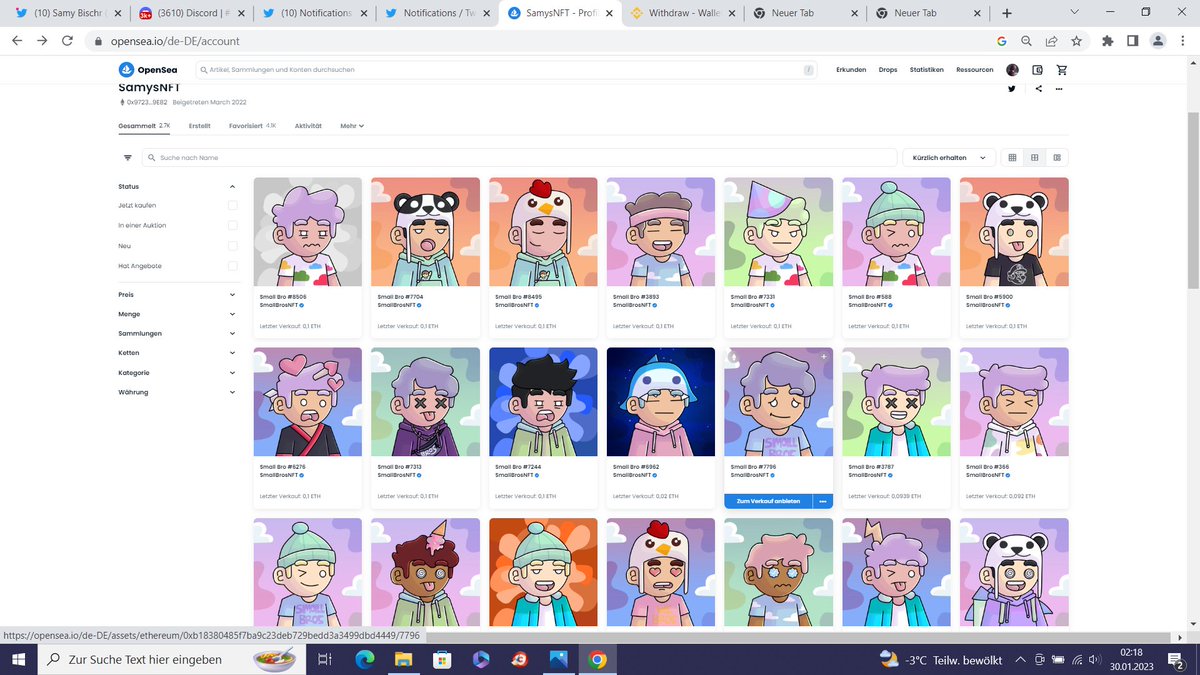Expand the Preis filter section
The image size is (1200, 675).
coord(177,295)
